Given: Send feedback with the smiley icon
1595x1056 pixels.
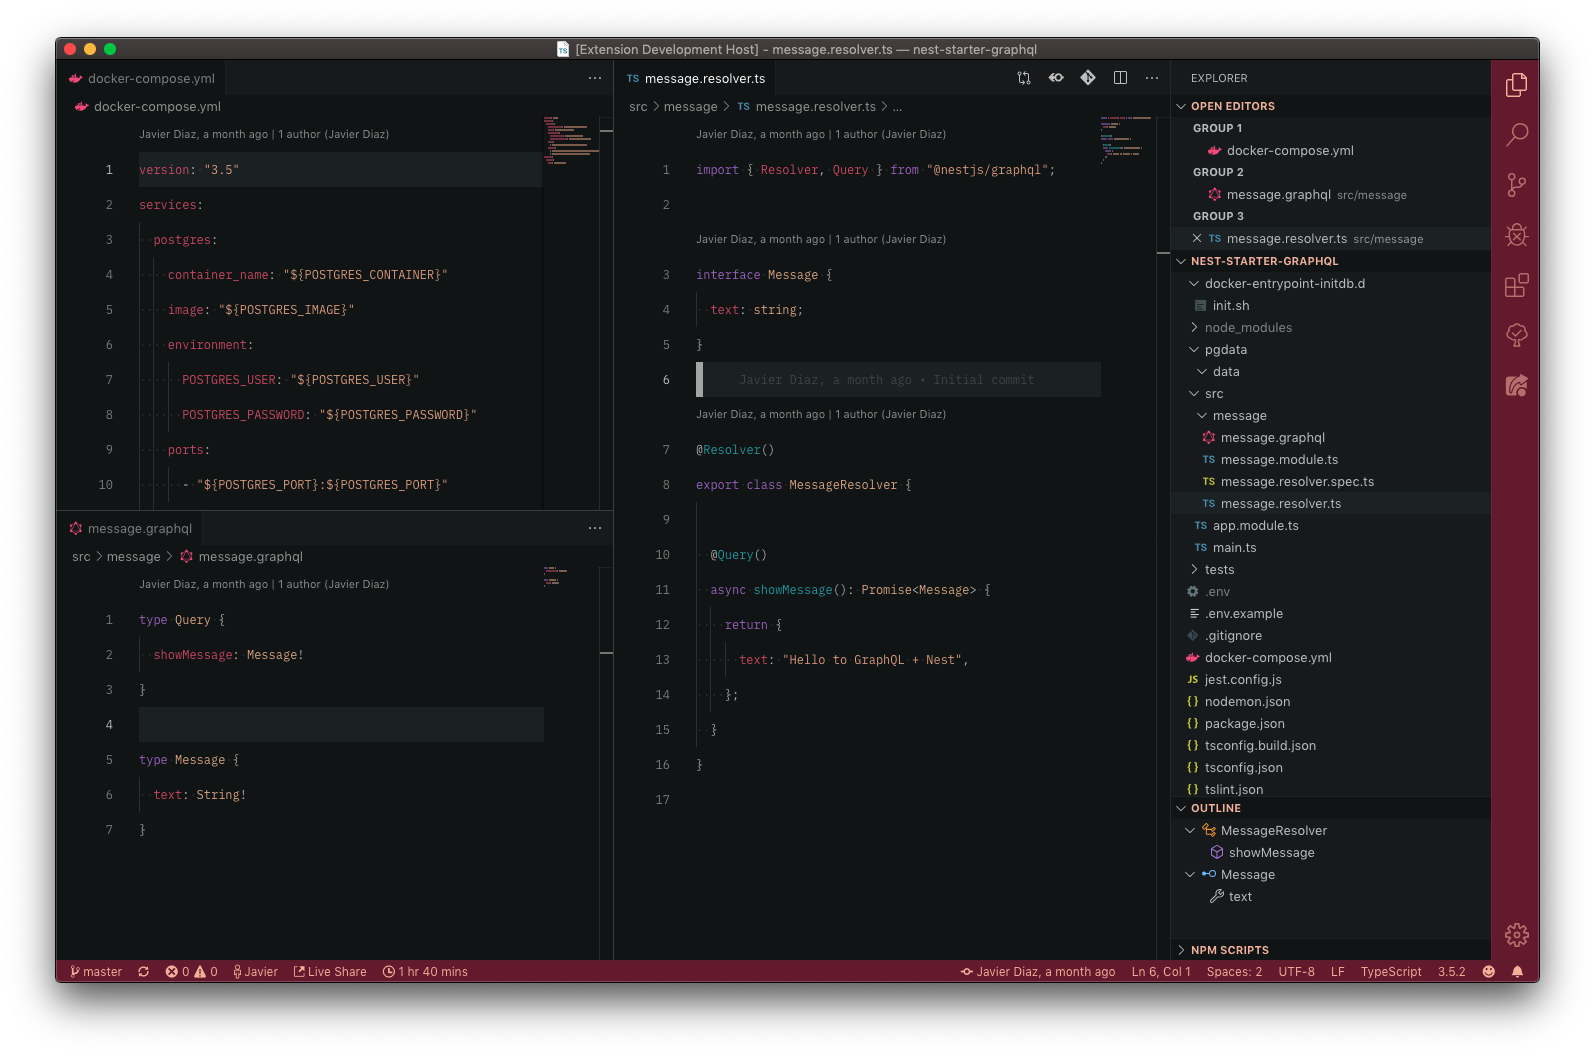Looking at the screenshot, I should pos(1488,972).
